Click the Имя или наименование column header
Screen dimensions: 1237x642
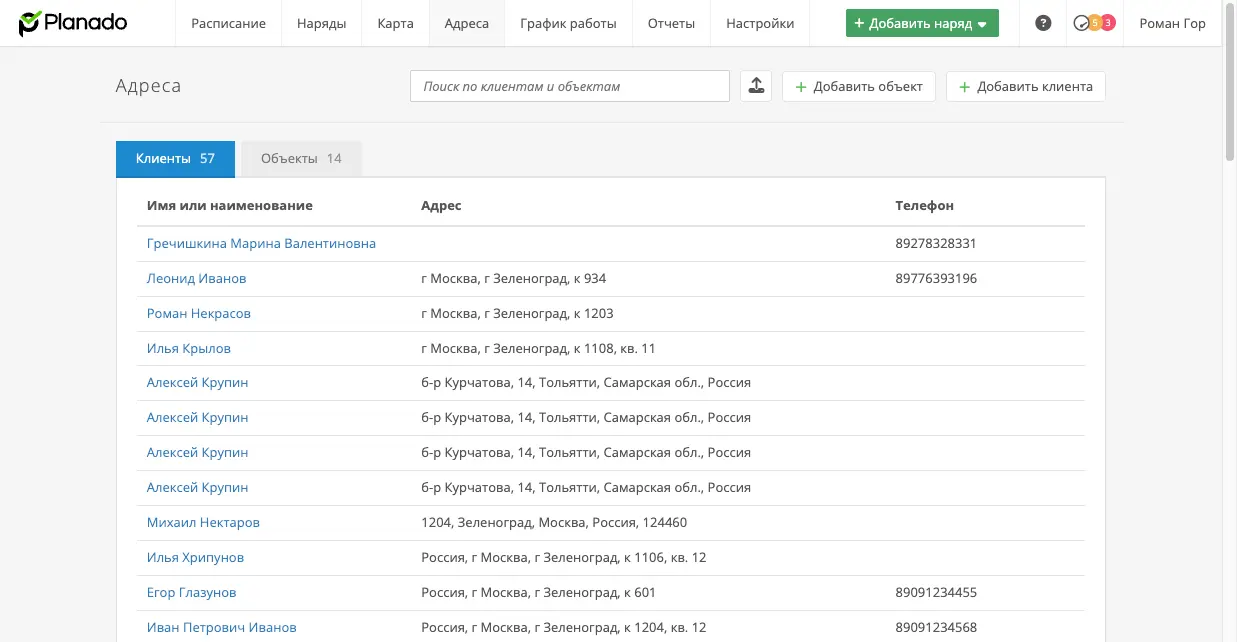point(229,205)
